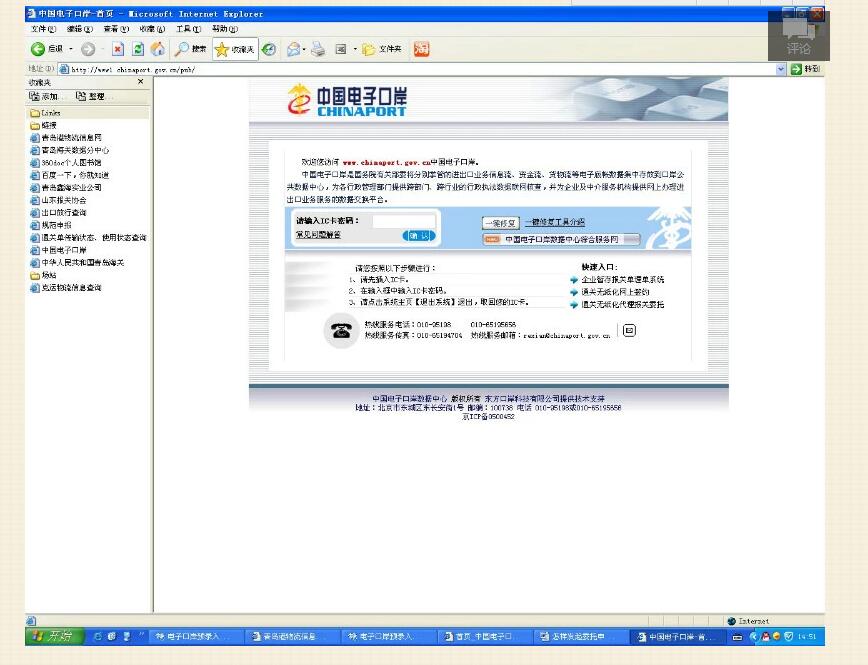This screenshot has height=665, width=868.
Task: Open the 出口放行查询 favorite
Action: tap(58, 213)
